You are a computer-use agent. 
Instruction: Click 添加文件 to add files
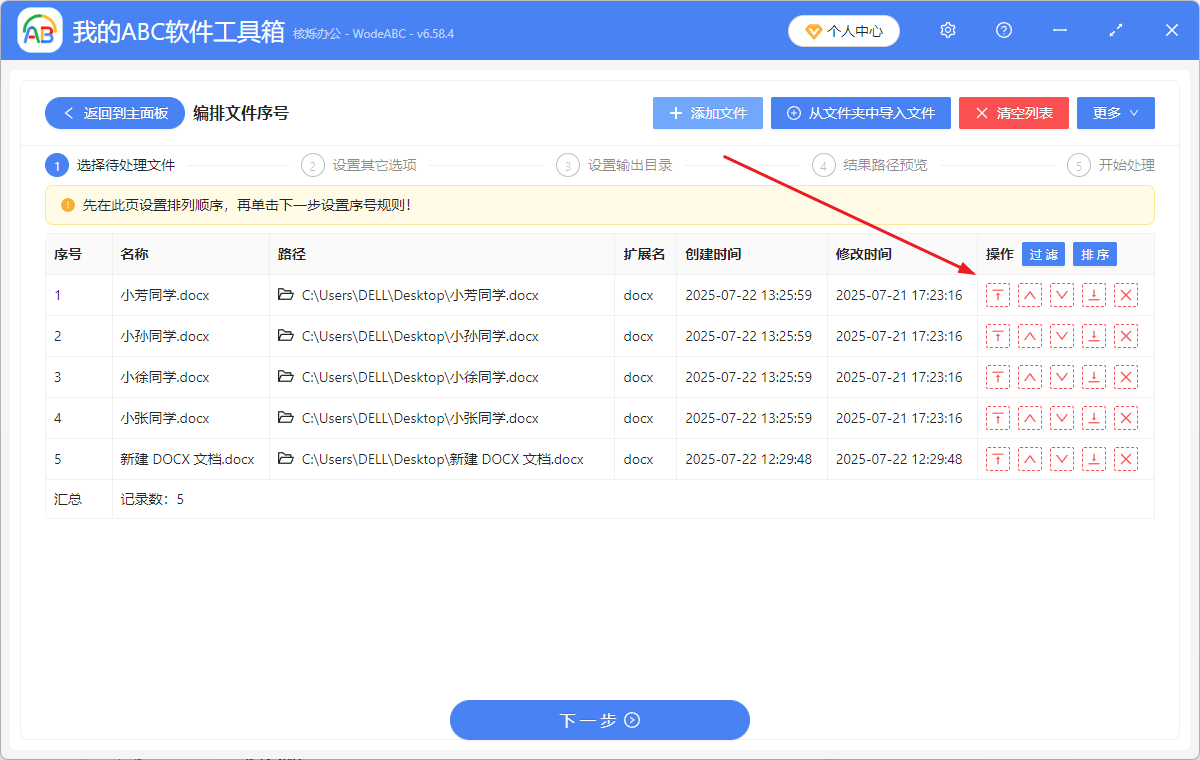[x=707, y=113]
